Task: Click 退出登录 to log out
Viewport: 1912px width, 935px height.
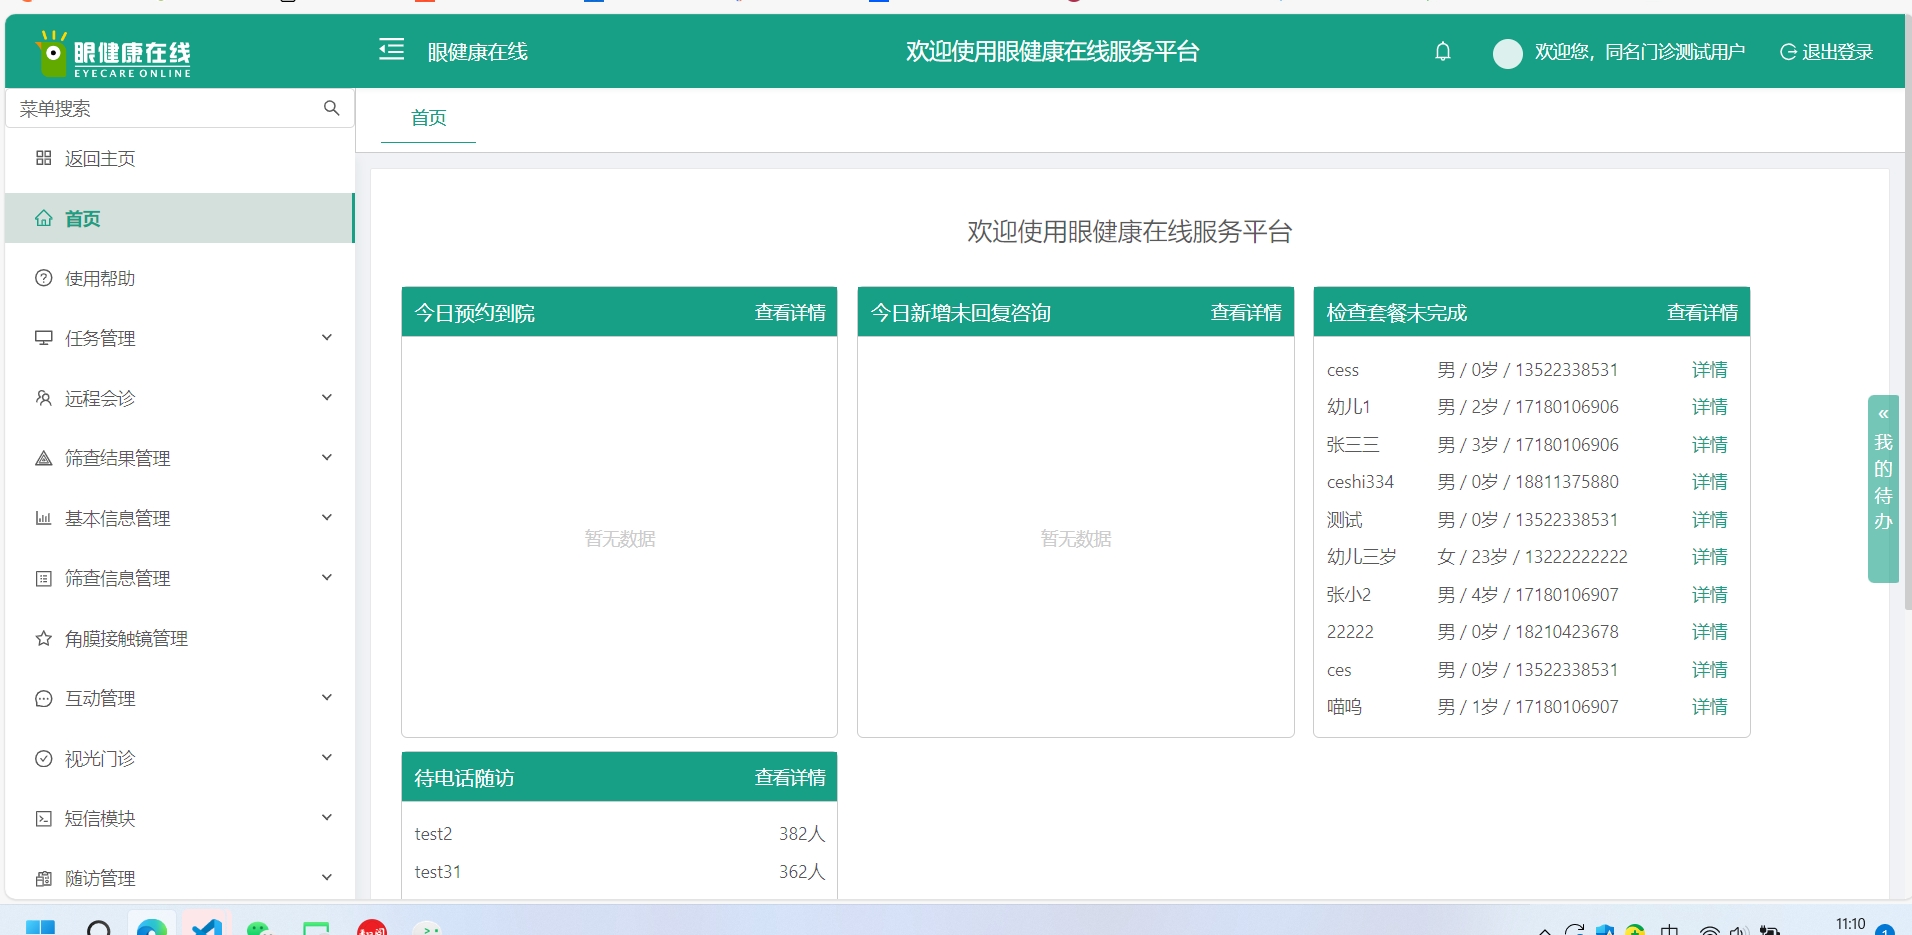Action: point(1826,52)
